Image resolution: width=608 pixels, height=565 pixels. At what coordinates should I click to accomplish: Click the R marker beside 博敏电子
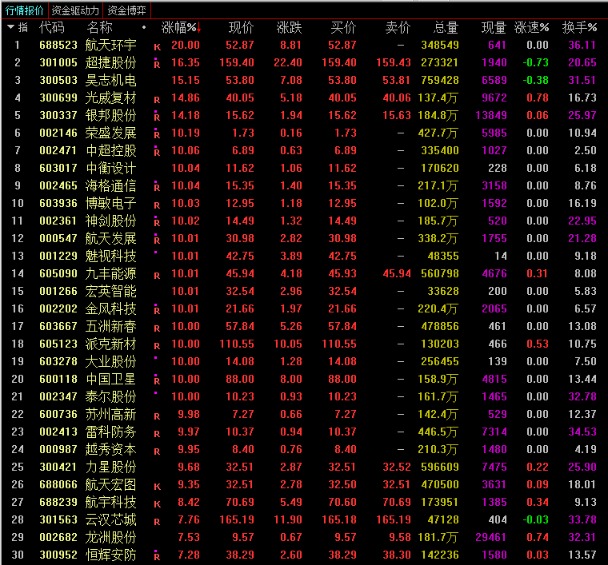(157, 205)
